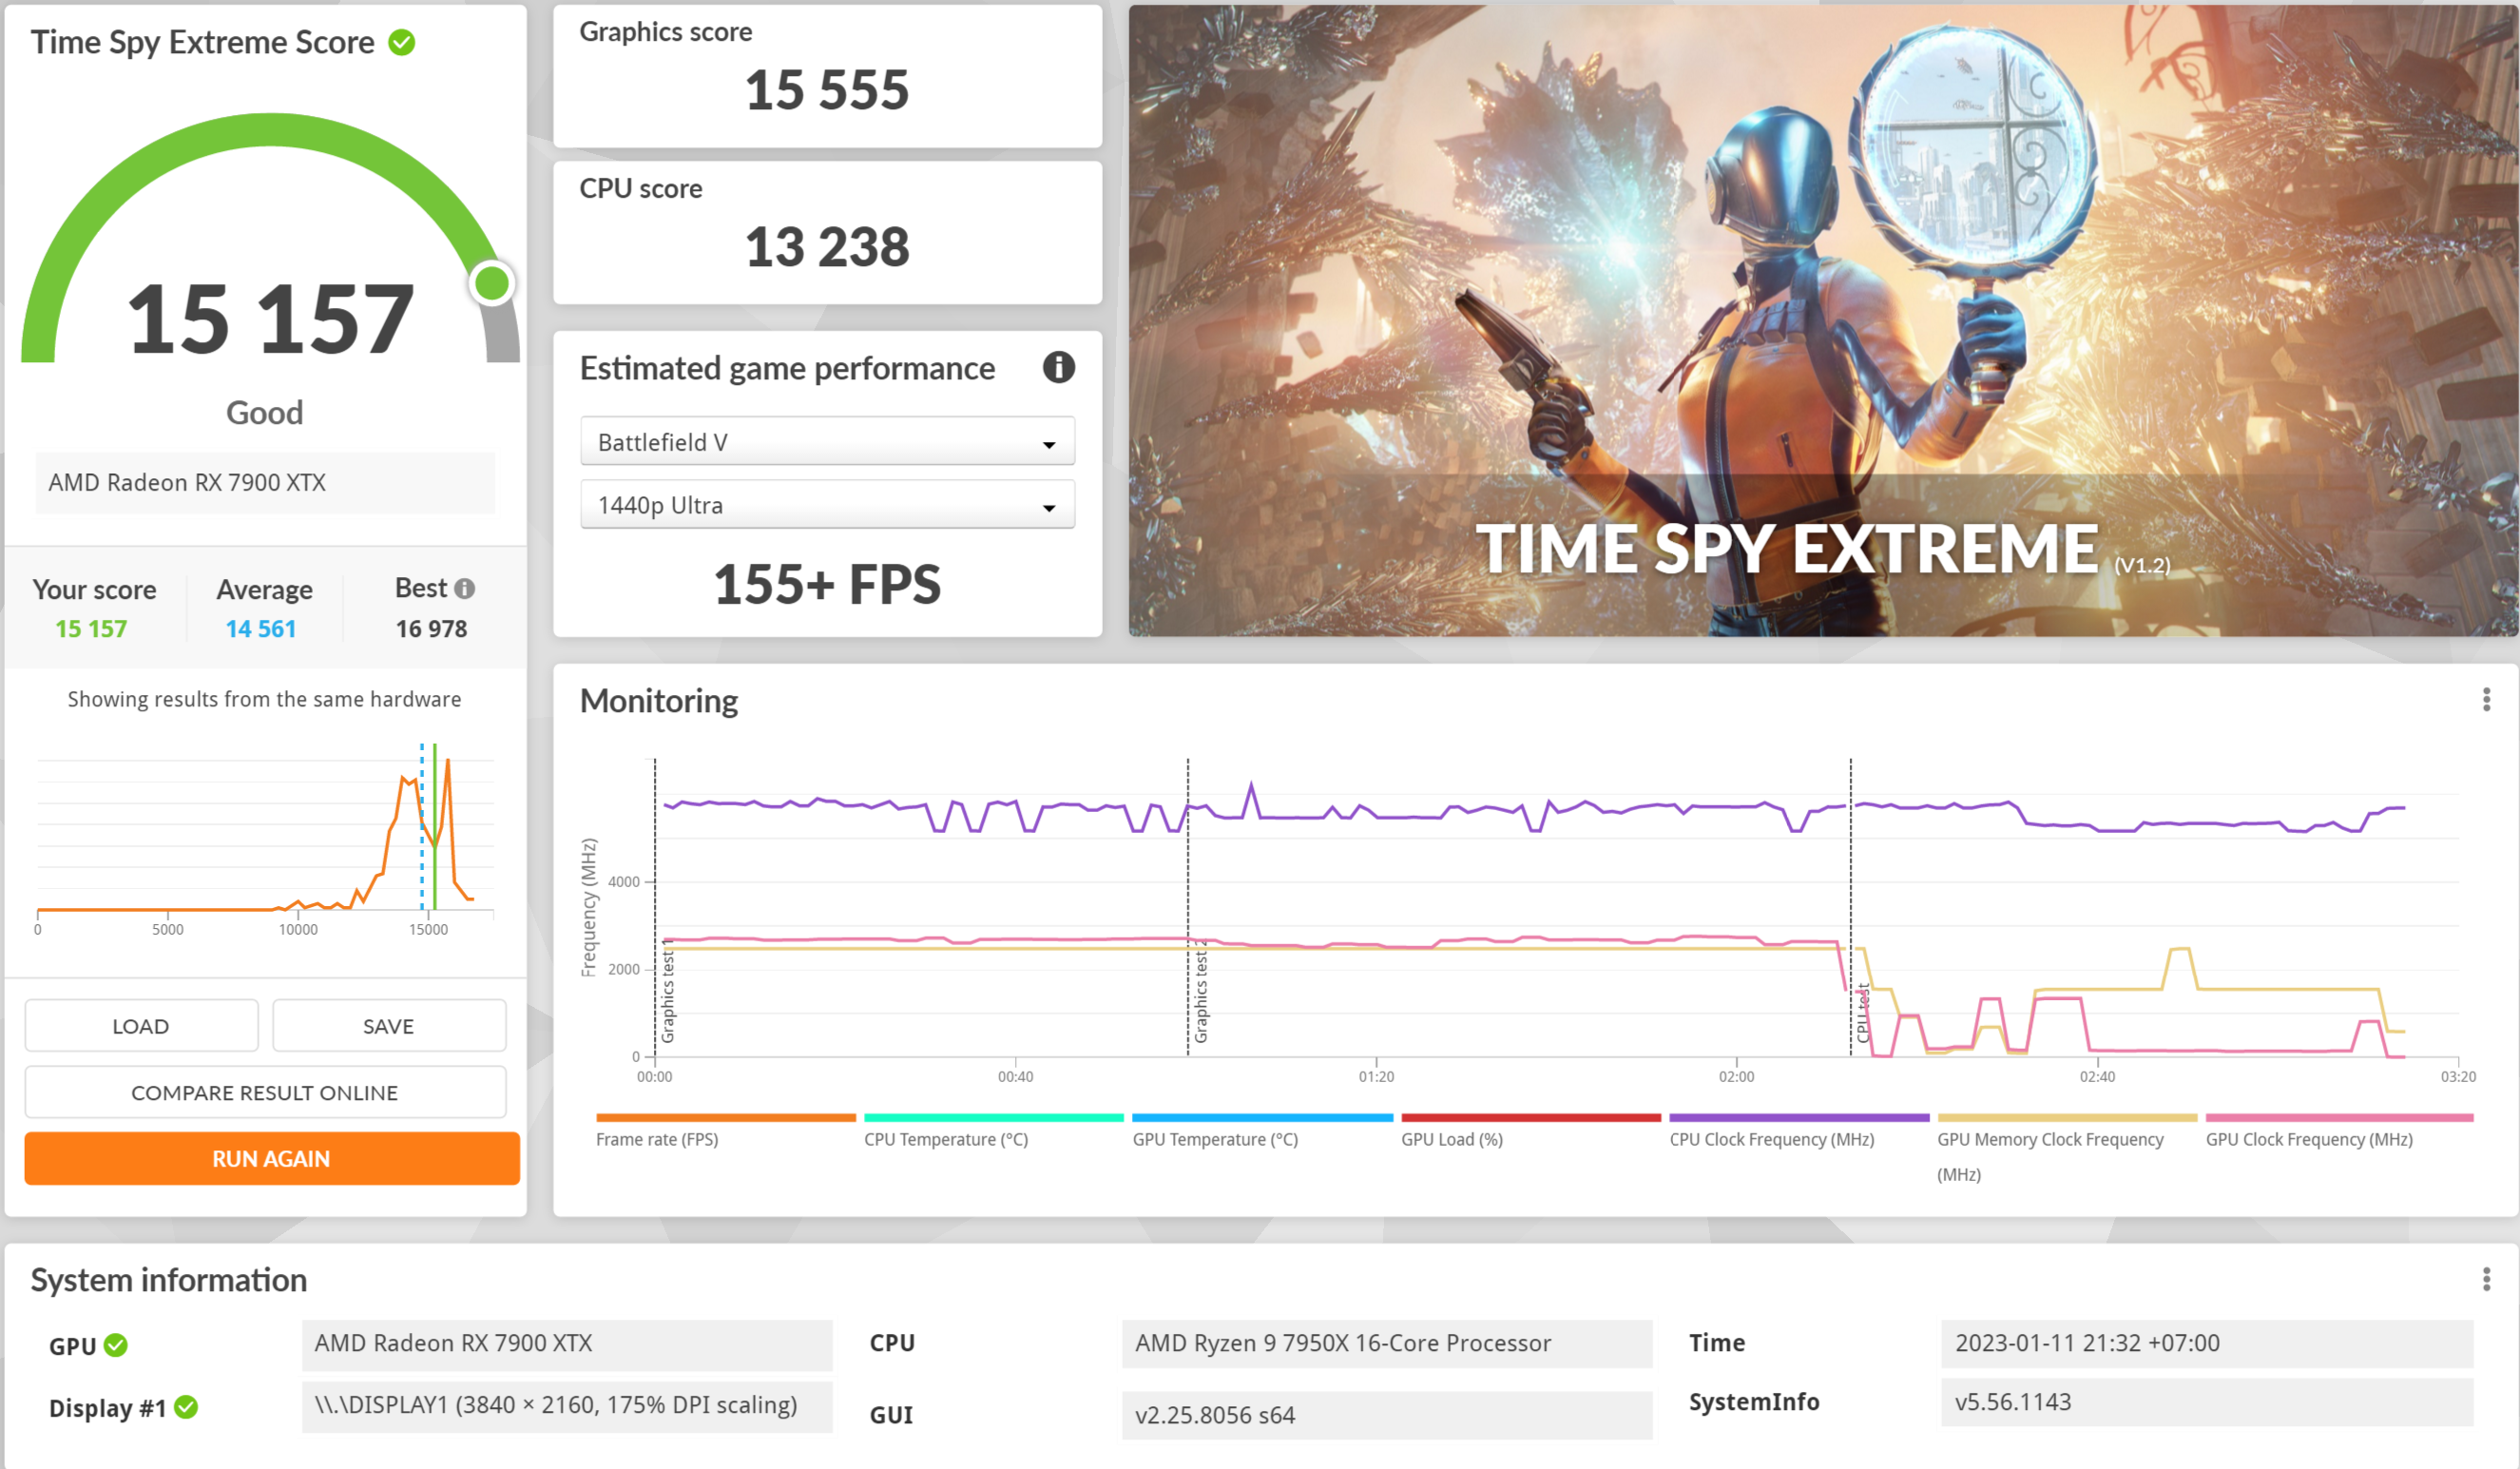This screenshot has height=1469, width=2520.
Task: Click the Good rating label
Action: [265, 413]
